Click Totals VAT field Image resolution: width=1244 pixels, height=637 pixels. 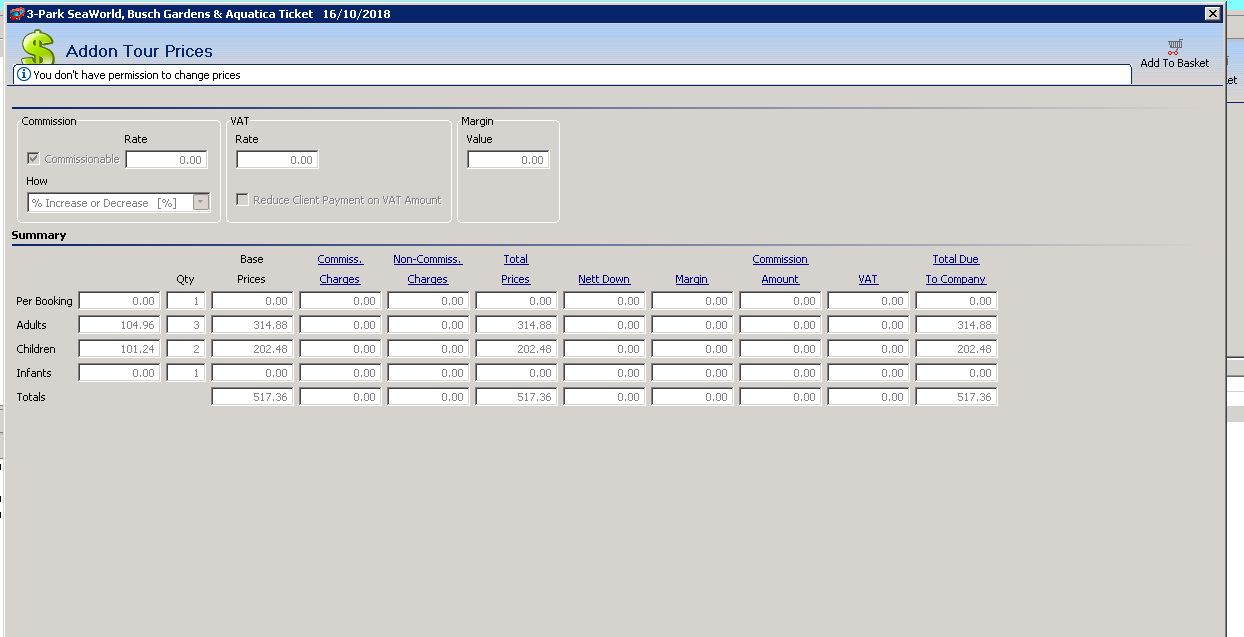(868, 397)
